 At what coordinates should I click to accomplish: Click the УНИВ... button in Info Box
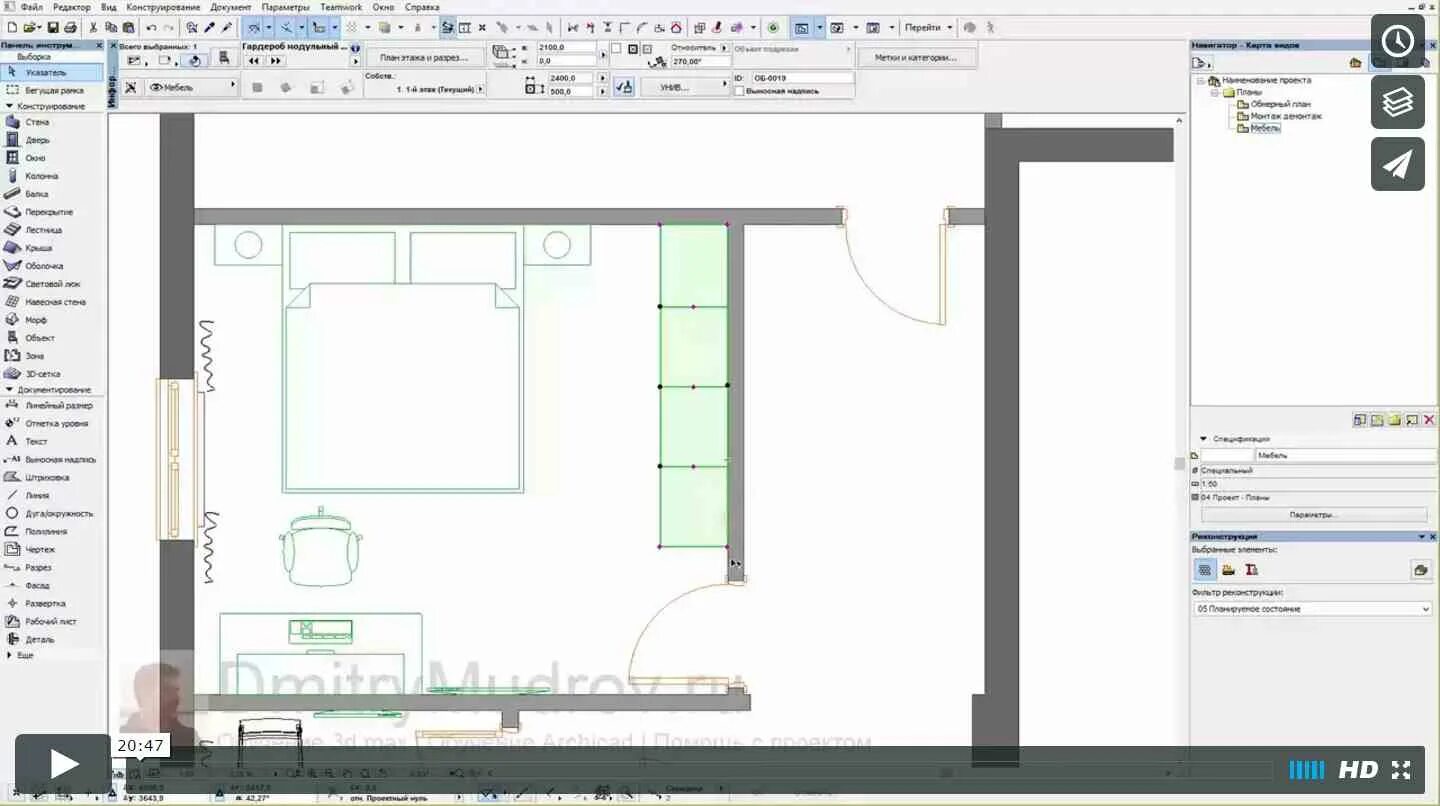(x=682, y=88)
